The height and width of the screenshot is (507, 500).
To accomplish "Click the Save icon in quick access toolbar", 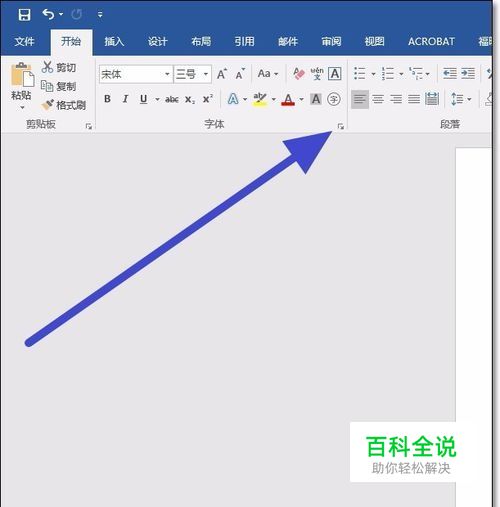I will [24, 15].
